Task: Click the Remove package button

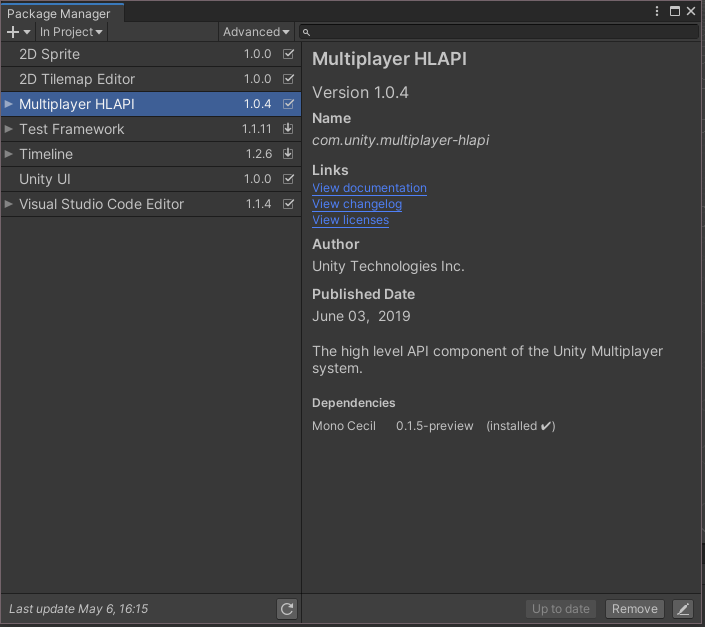Action: pos(634,609)
